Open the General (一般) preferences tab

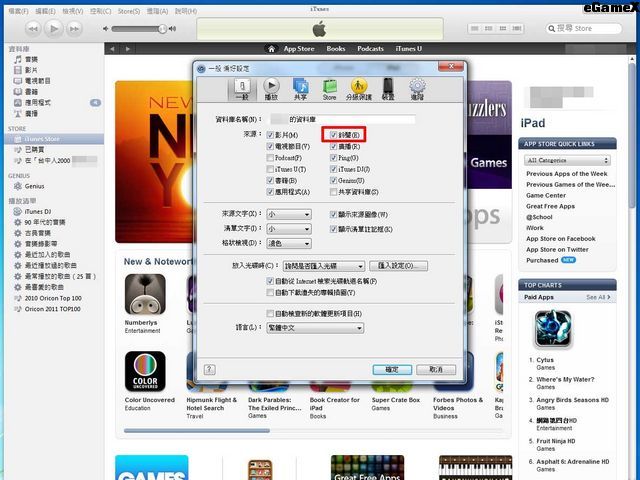click(242, 89)
